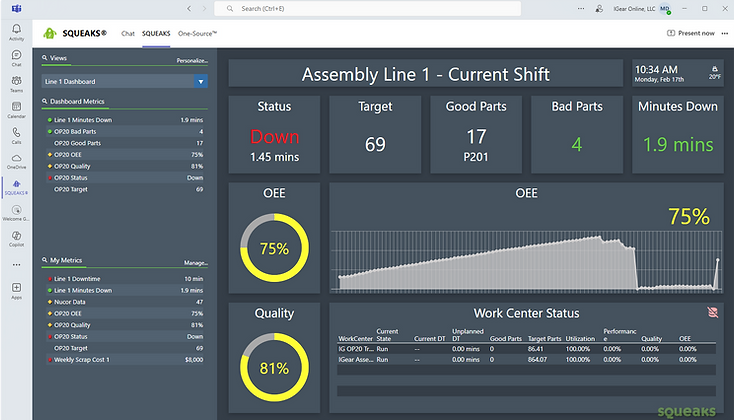The image size is (734, 420).
Task: Click the Manage link in My Metrics
Action: click(x=195, y=262)
